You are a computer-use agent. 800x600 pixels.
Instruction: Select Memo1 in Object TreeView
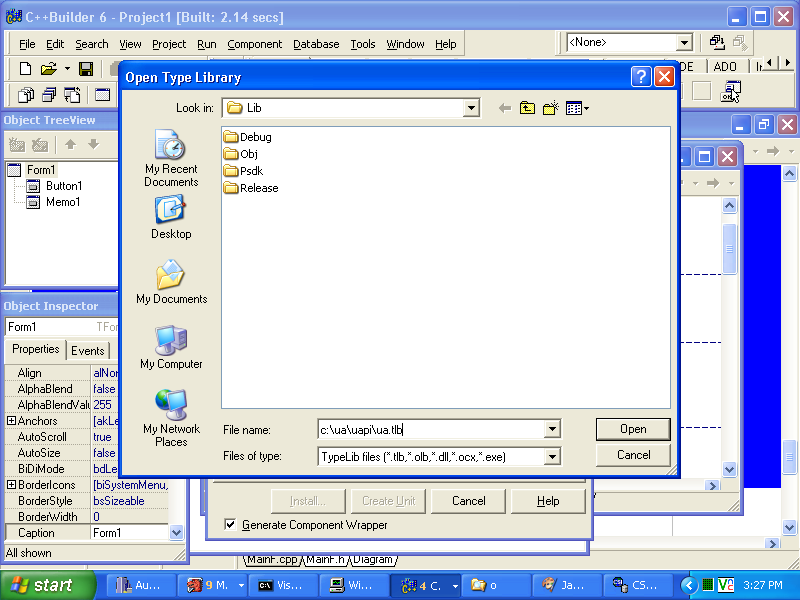click(63, 202)
